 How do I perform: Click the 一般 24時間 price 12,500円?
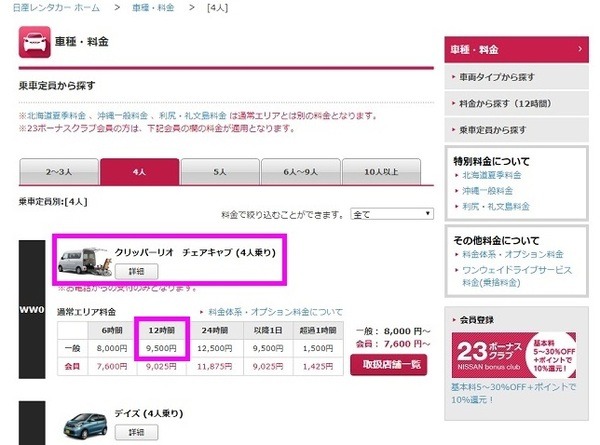pos(215,348)
